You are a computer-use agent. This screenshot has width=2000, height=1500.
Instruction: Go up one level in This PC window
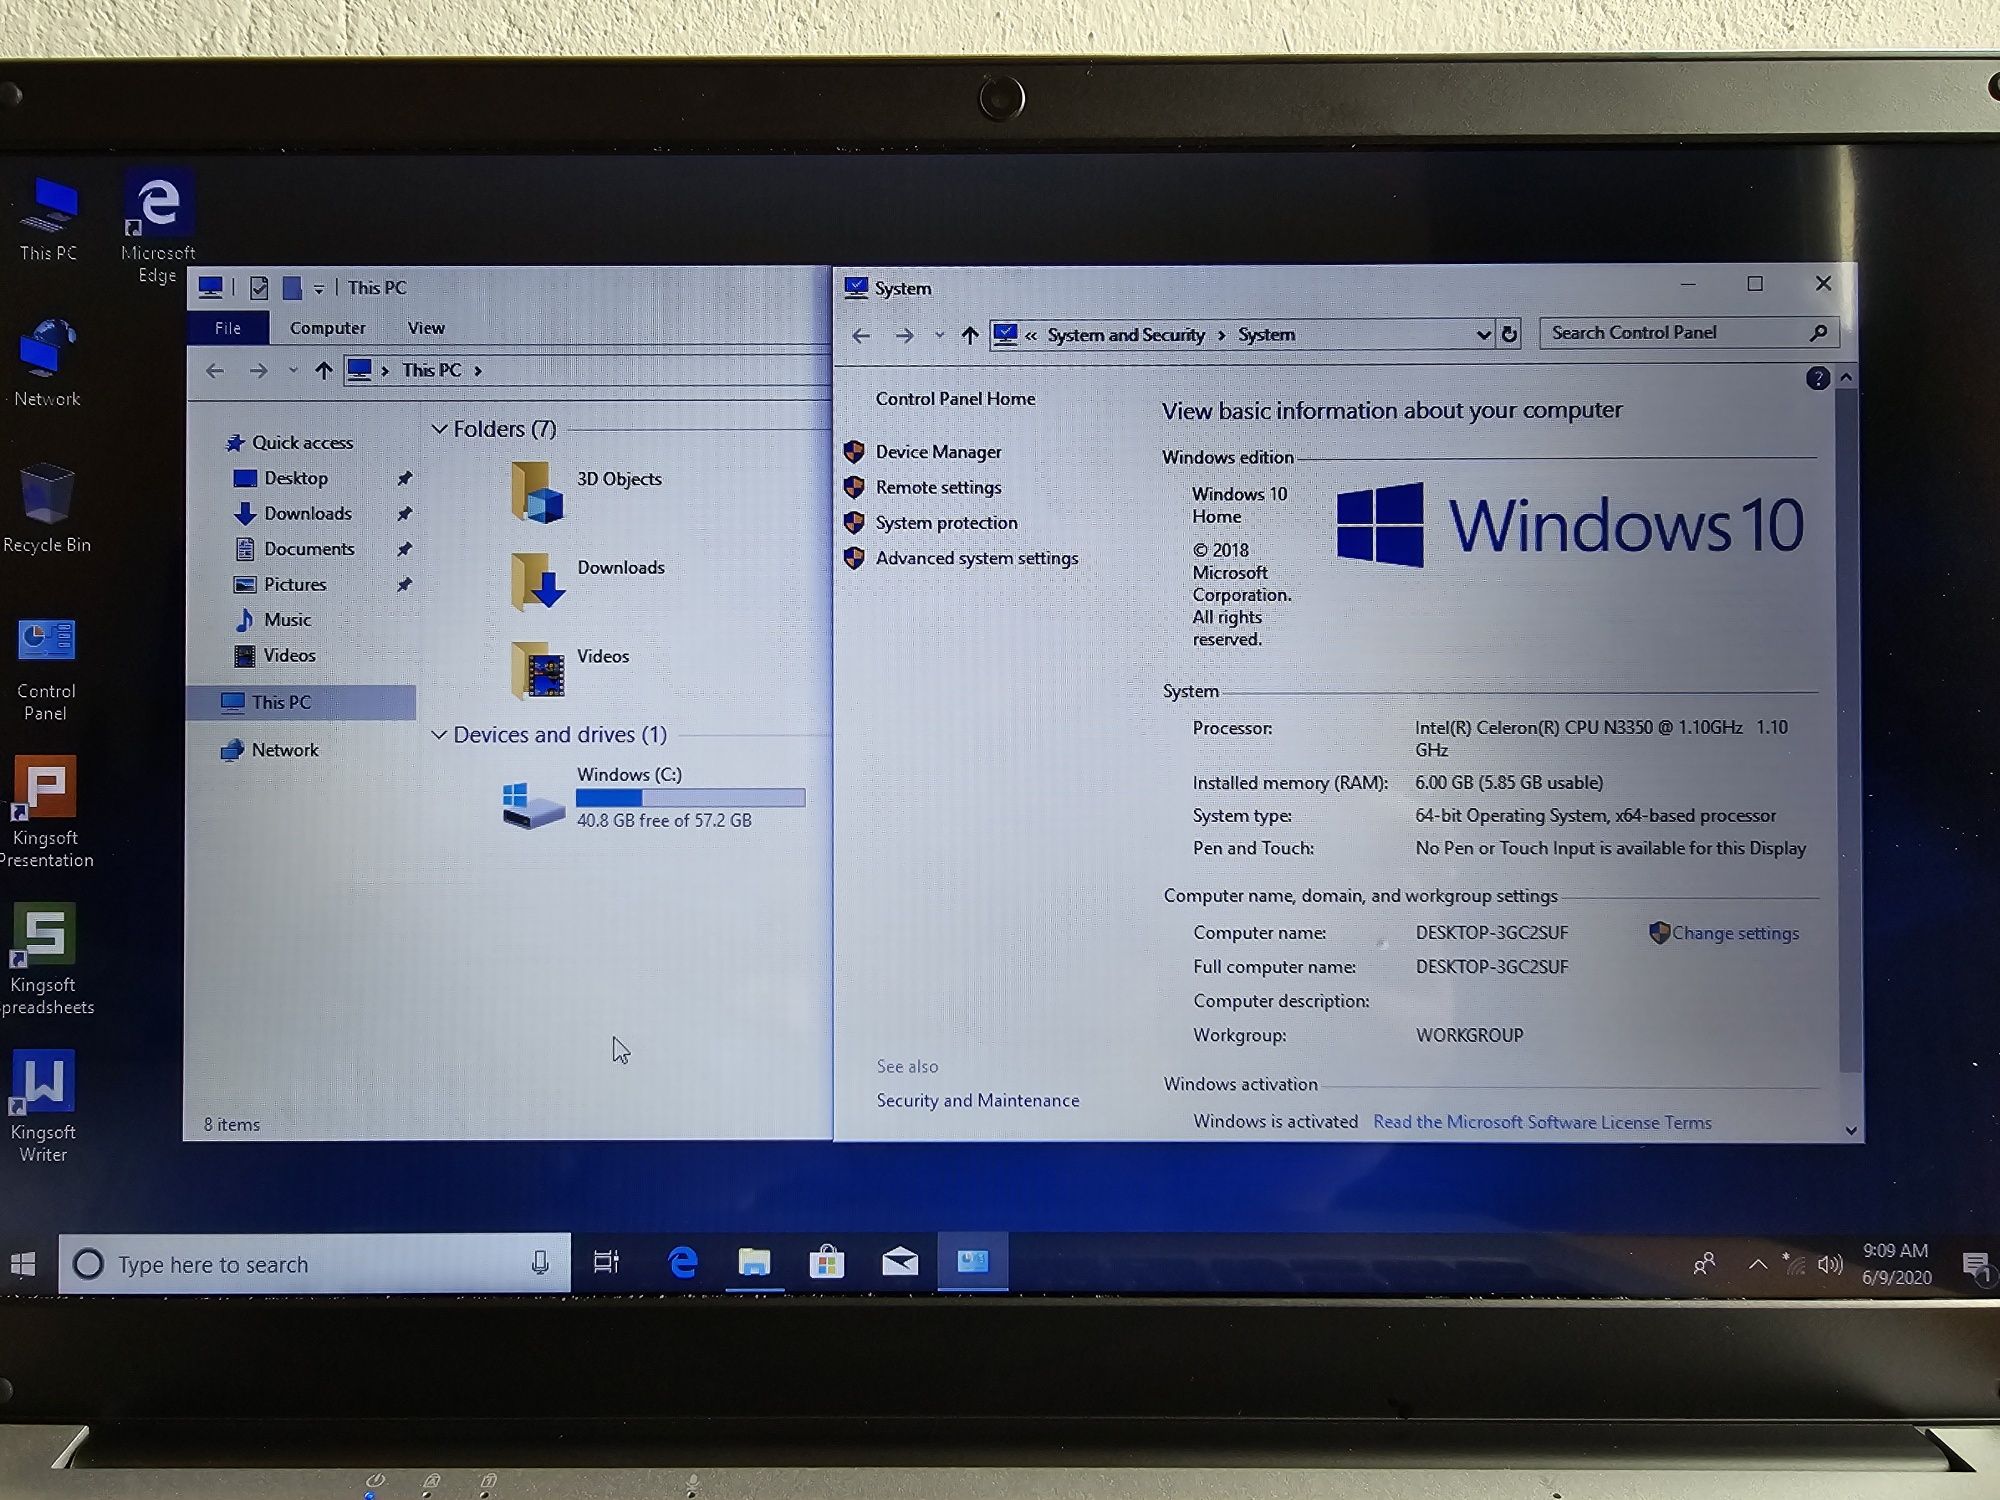tap(323, 371)
